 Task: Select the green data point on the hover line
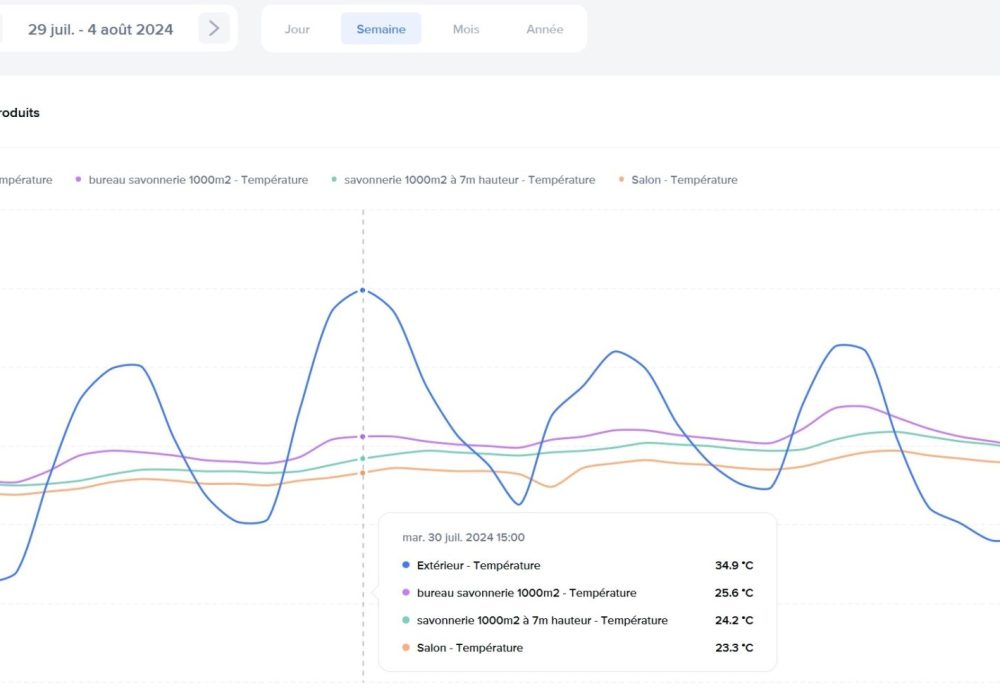(363, 459)
